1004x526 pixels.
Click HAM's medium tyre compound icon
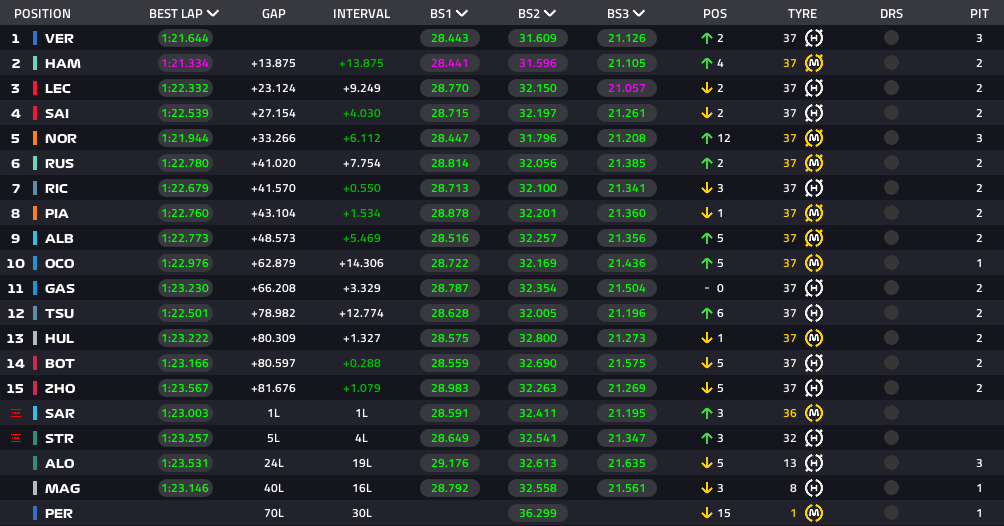coord(813,63)
